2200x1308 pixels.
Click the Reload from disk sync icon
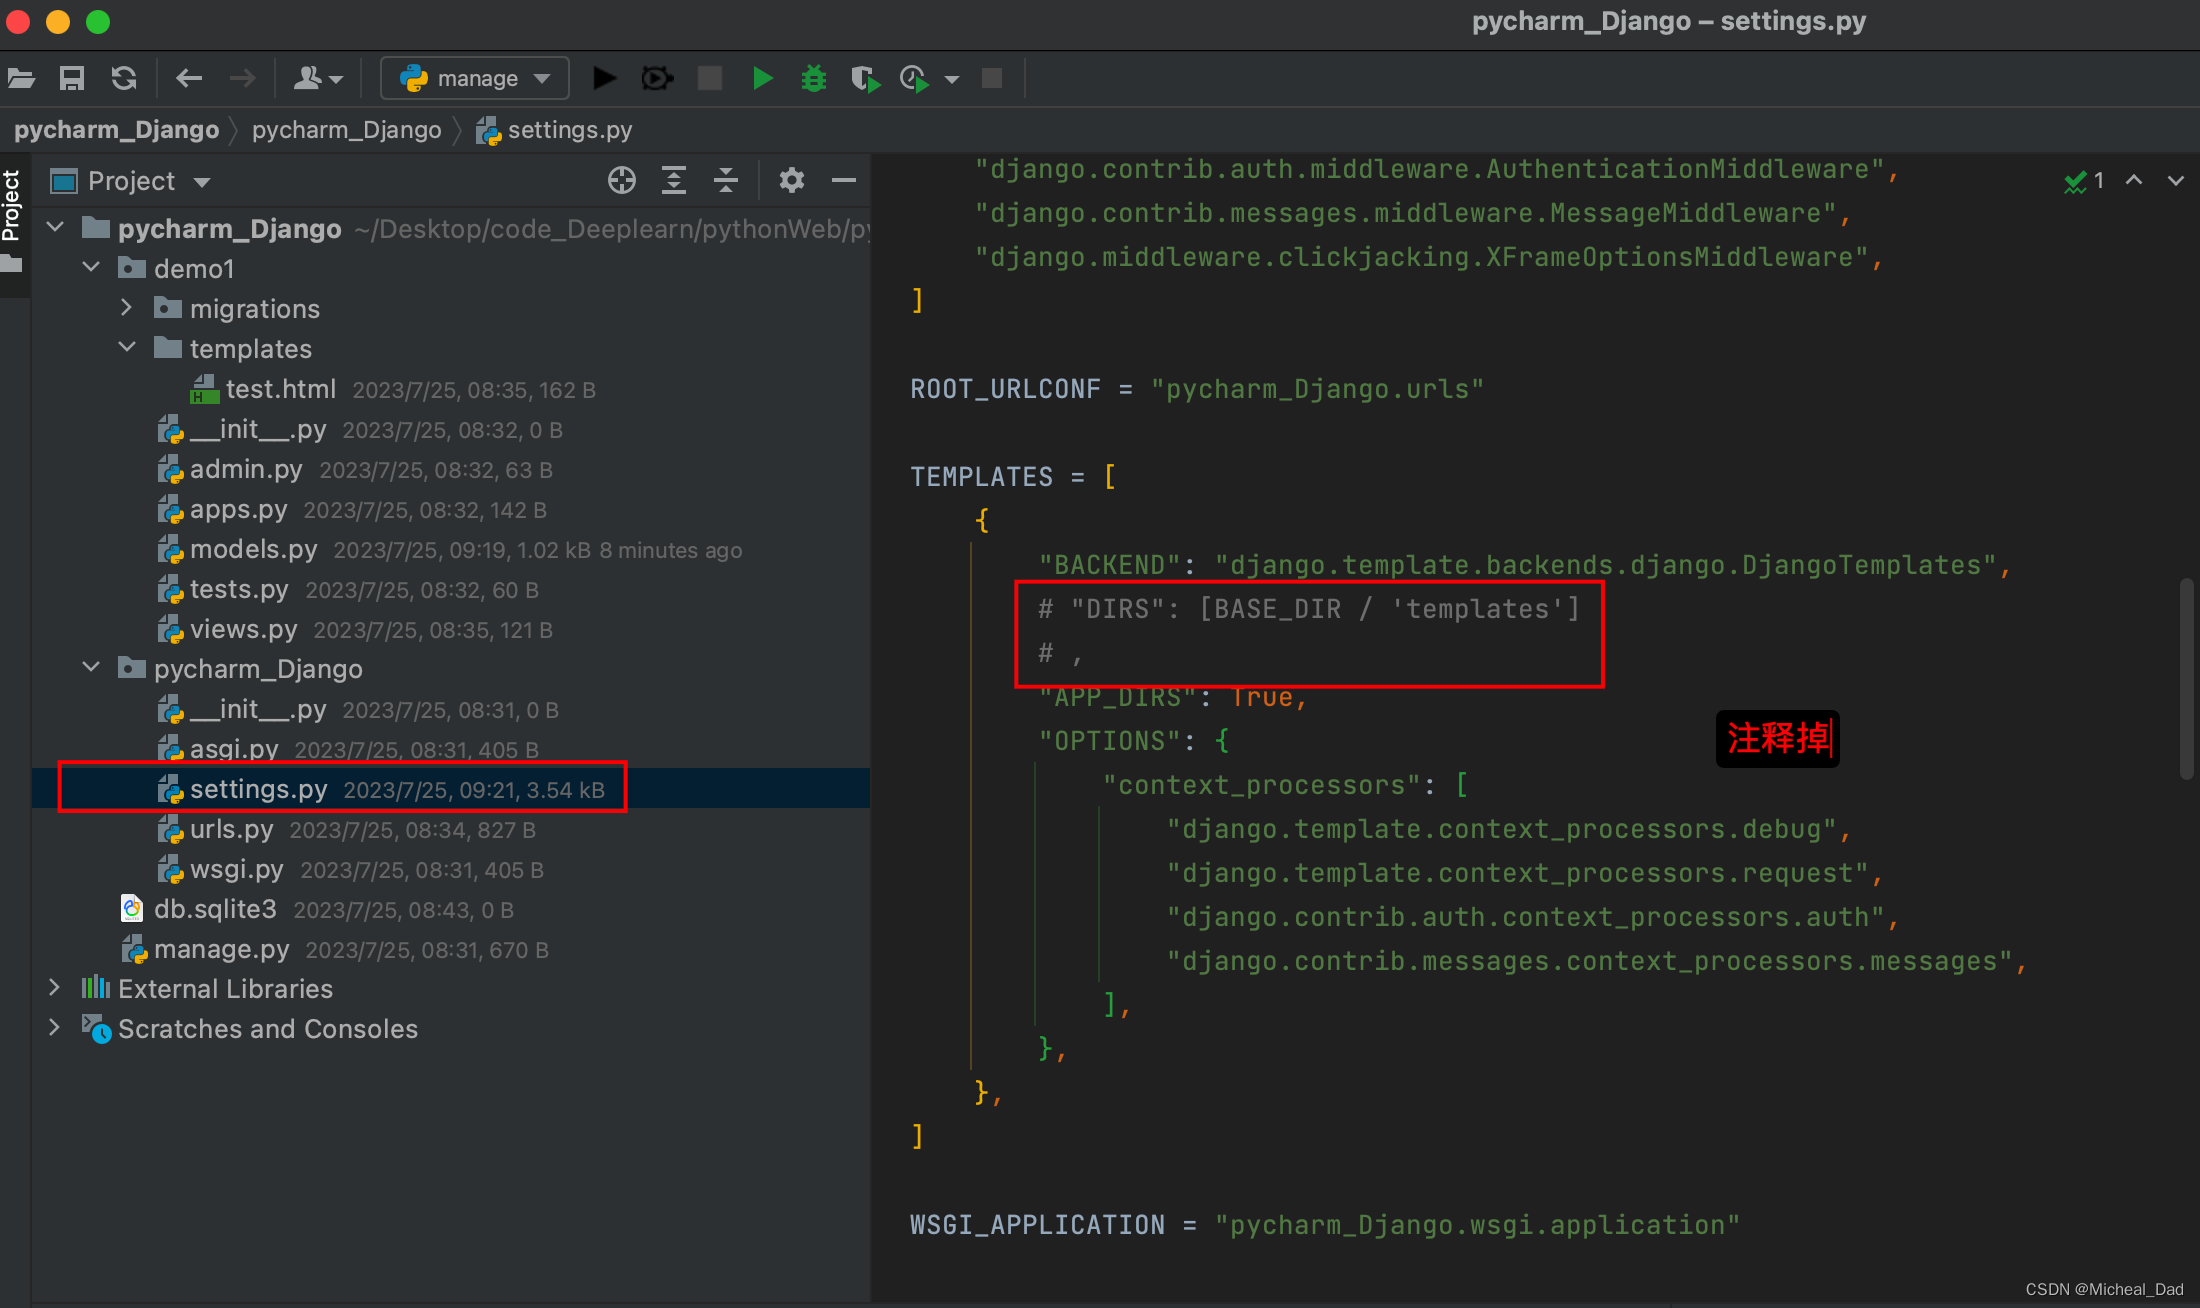point(124,78)
